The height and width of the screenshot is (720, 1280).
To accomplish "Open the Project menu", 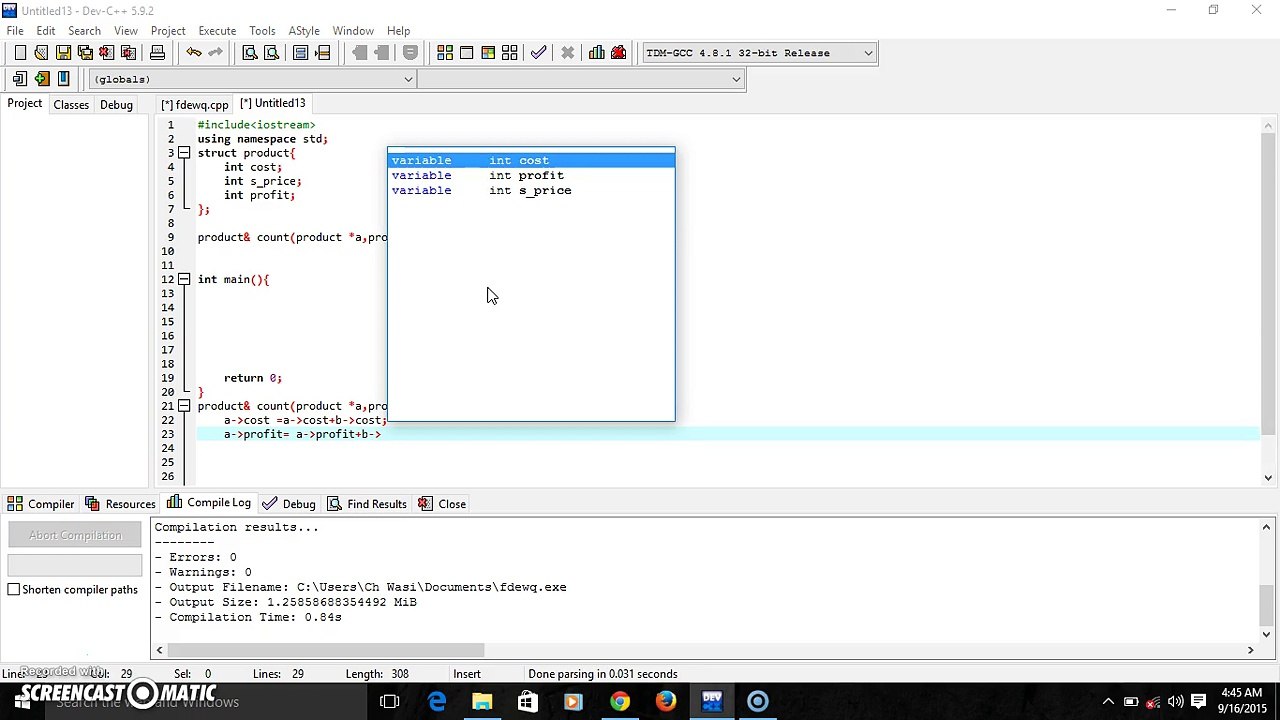I will [168, 31].
